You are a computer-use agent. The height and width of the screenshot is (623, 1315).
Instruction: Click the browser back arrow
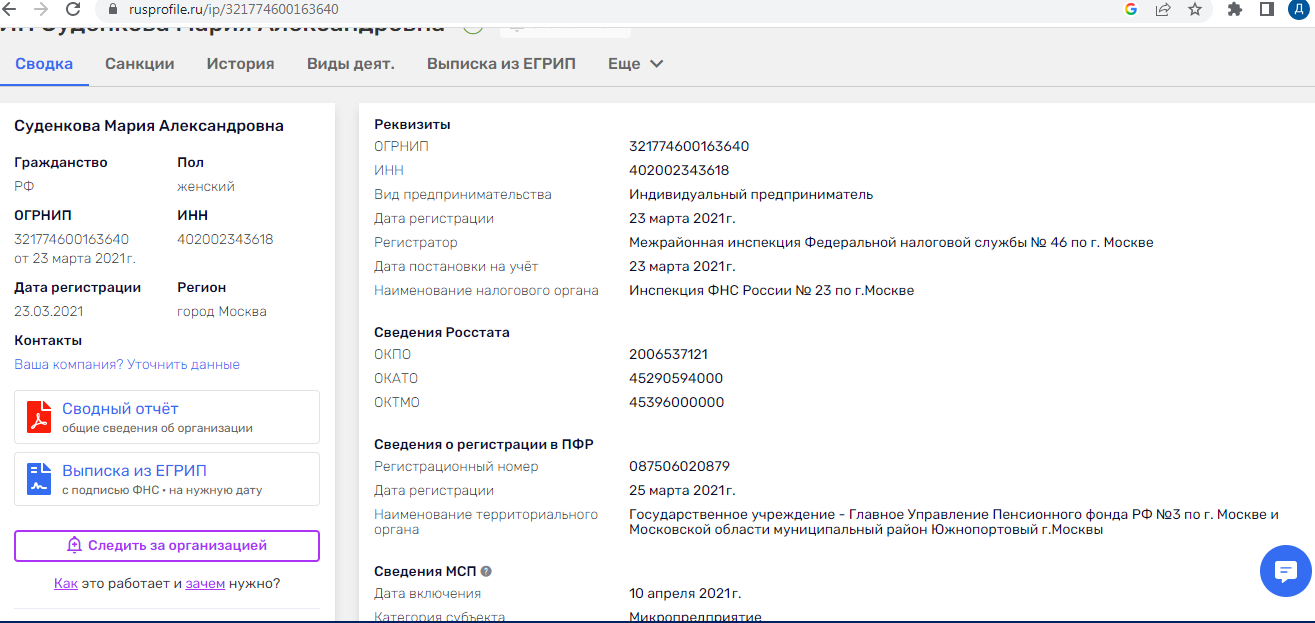[x=10, y=9]
